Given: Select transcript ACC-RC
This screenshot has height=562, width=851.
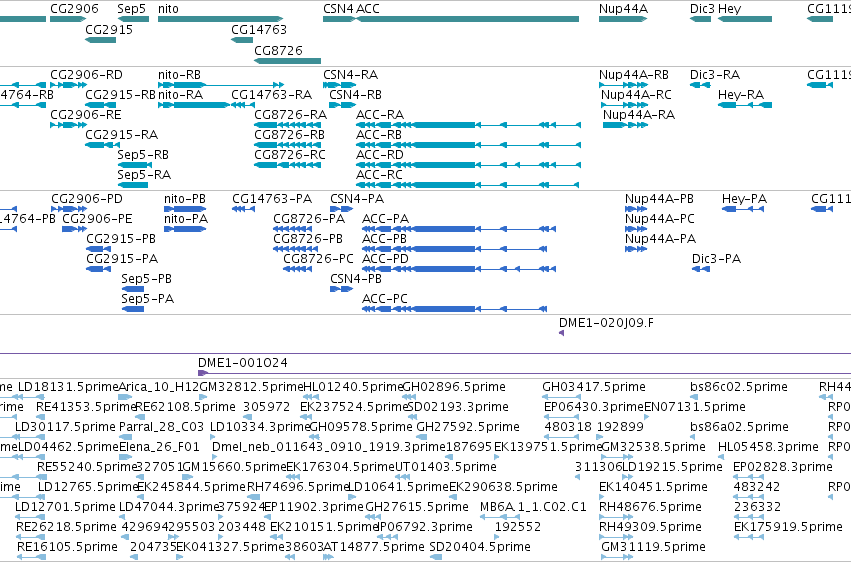Looking at the screenshot, I should (468, 185).
